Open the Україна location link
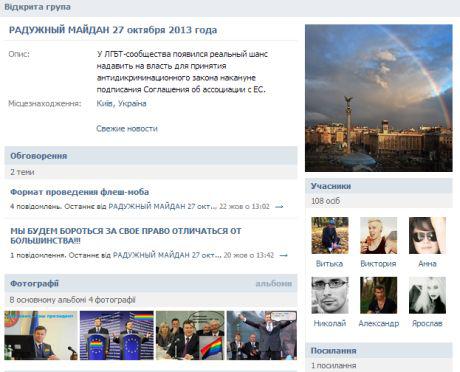 (132, 103)
